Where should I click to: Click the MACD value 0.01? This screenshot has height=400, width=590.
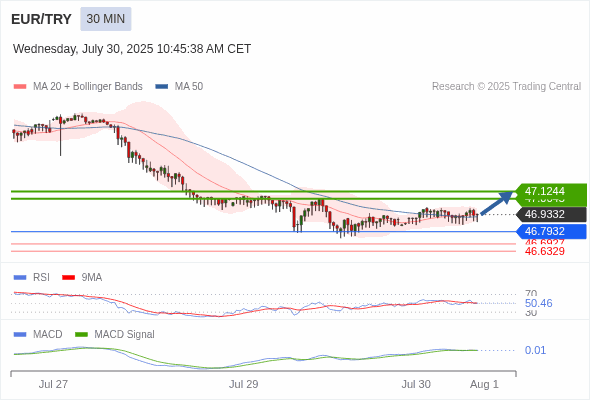(535, 350)
